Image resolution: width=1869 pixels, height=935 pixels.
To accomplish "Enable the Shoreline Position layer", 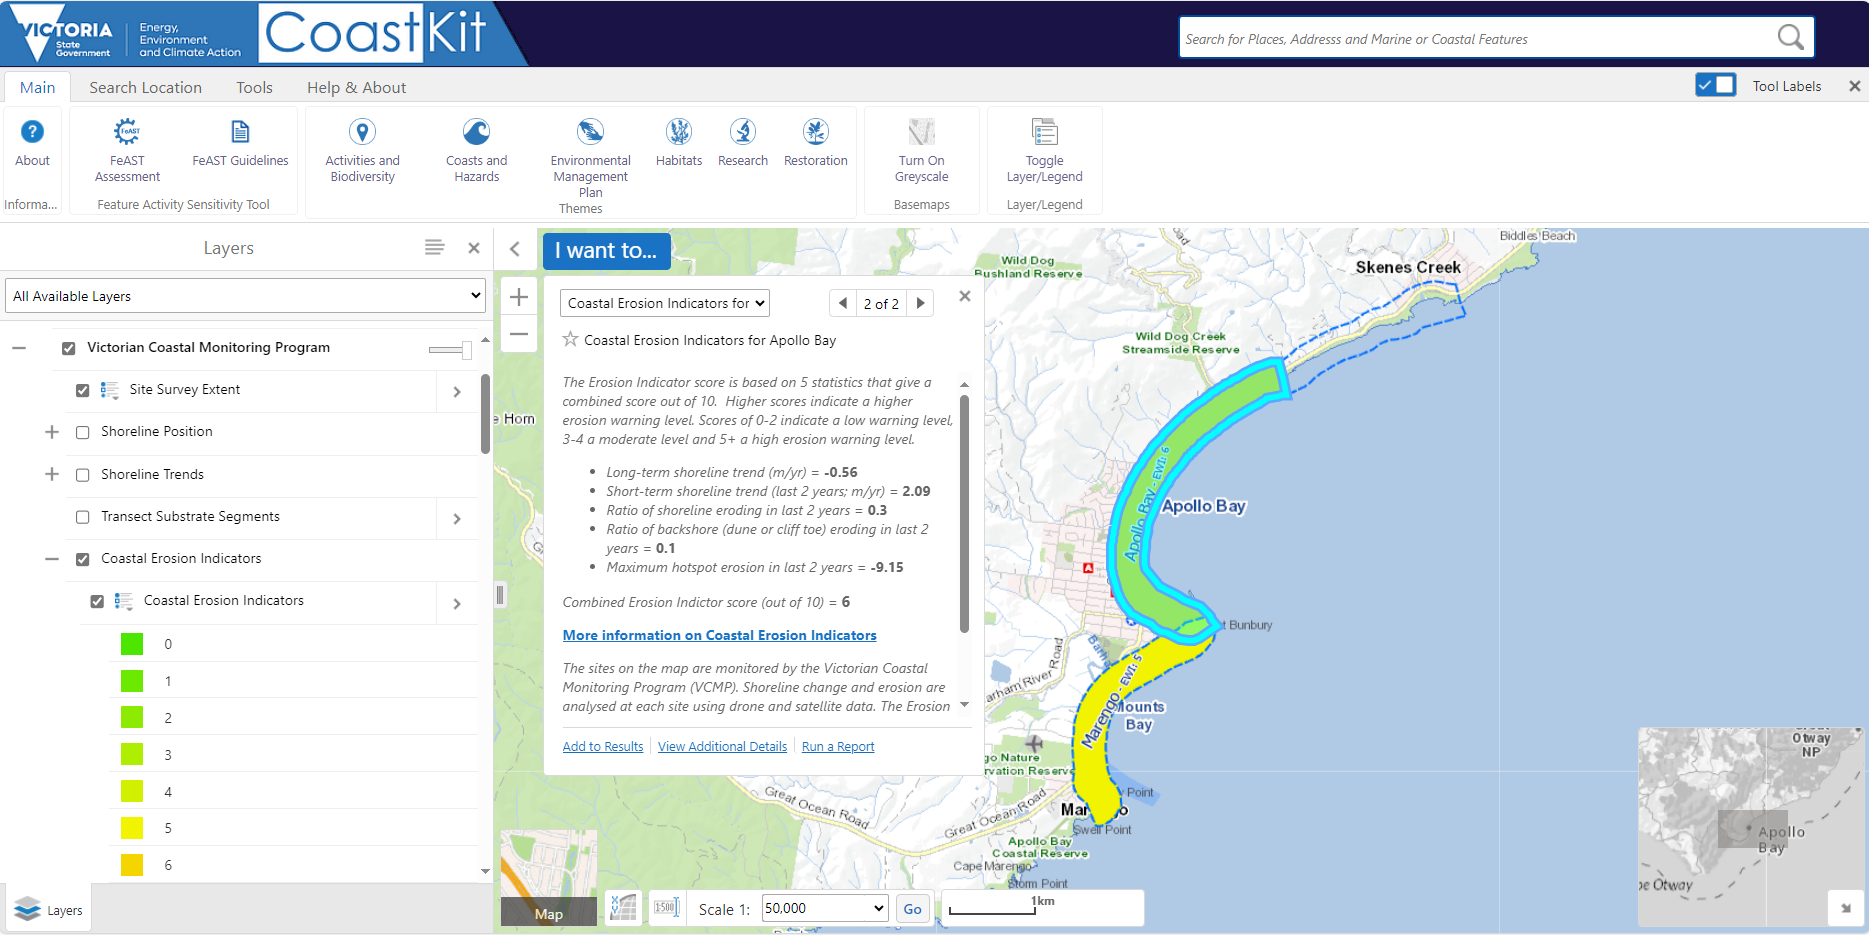I will click(83, 432).
